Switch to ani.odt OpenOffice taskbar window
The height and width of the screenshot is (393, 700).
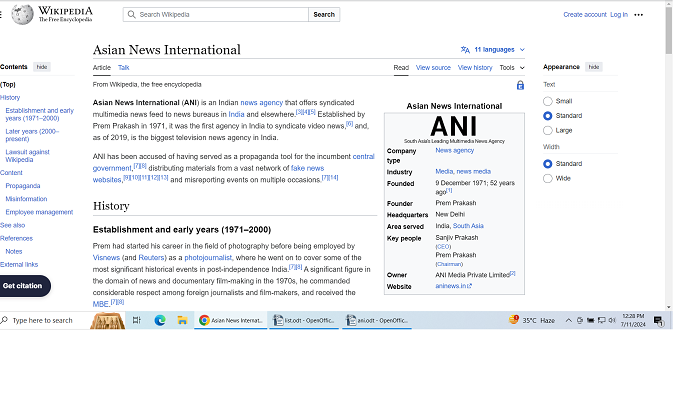point(377,320)
